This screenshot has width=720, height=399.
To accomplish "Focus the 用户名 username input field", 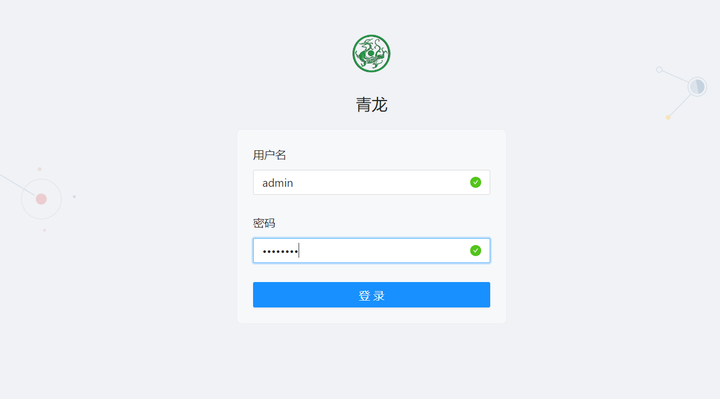I will (371, 182).
